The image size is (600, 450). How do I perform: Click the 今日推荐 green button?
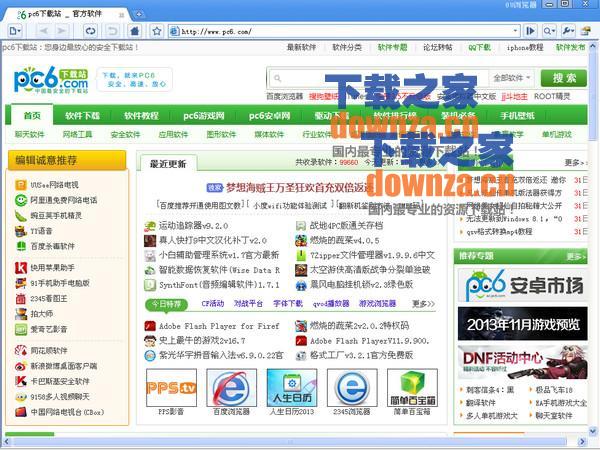(166, 305)
